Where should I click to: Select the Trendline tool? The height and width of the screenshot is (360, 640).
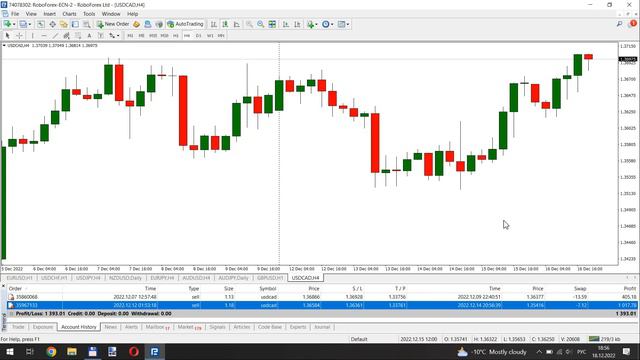(56, 36)
